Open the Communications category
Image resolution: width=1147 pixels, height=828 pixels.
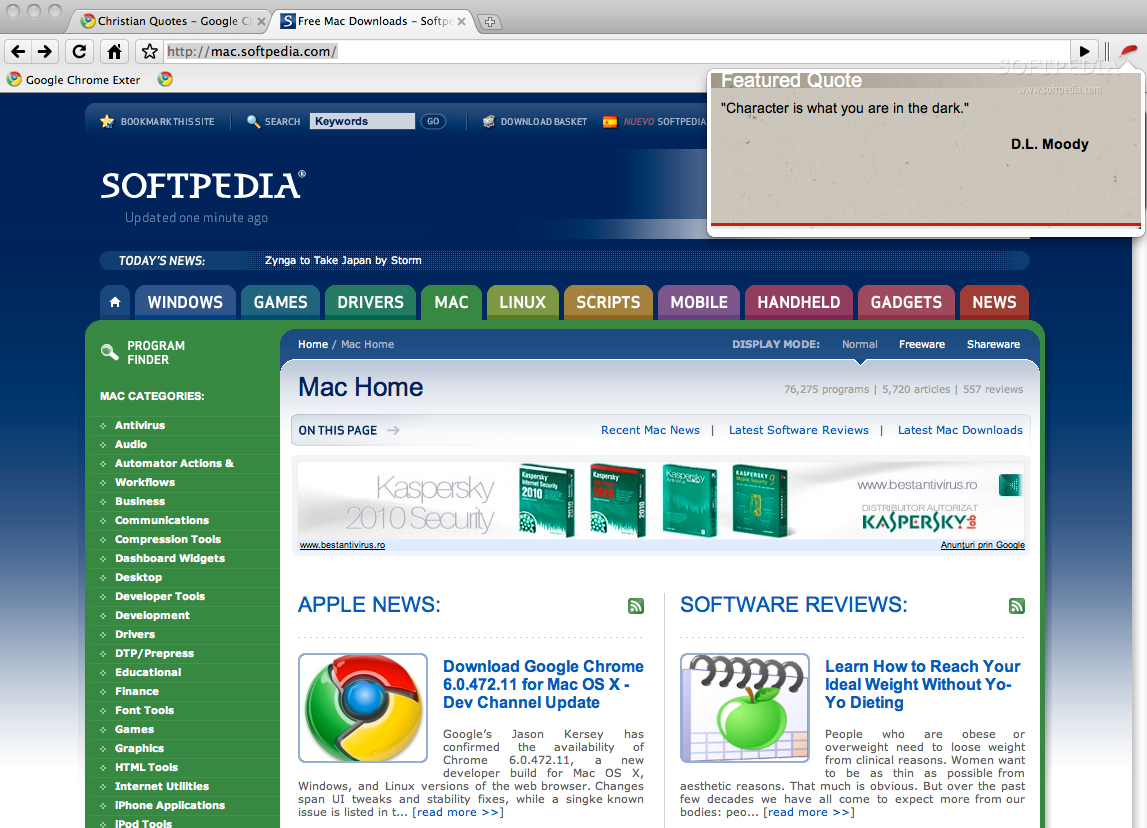(x=162, y=520)
